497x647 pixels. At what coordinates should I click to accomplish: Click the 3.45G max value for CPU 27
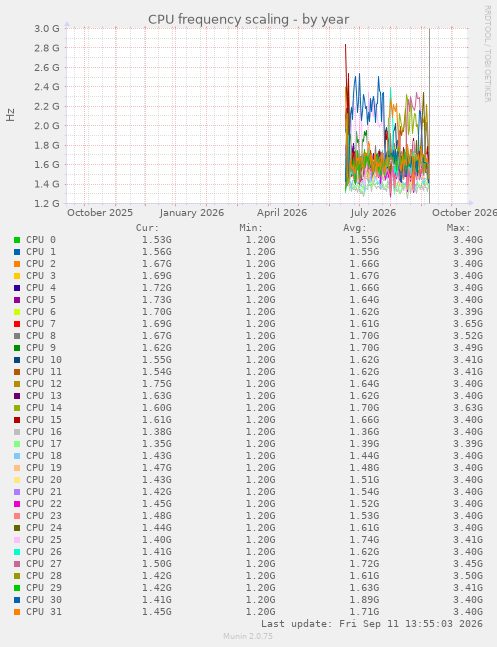[468, 564]
